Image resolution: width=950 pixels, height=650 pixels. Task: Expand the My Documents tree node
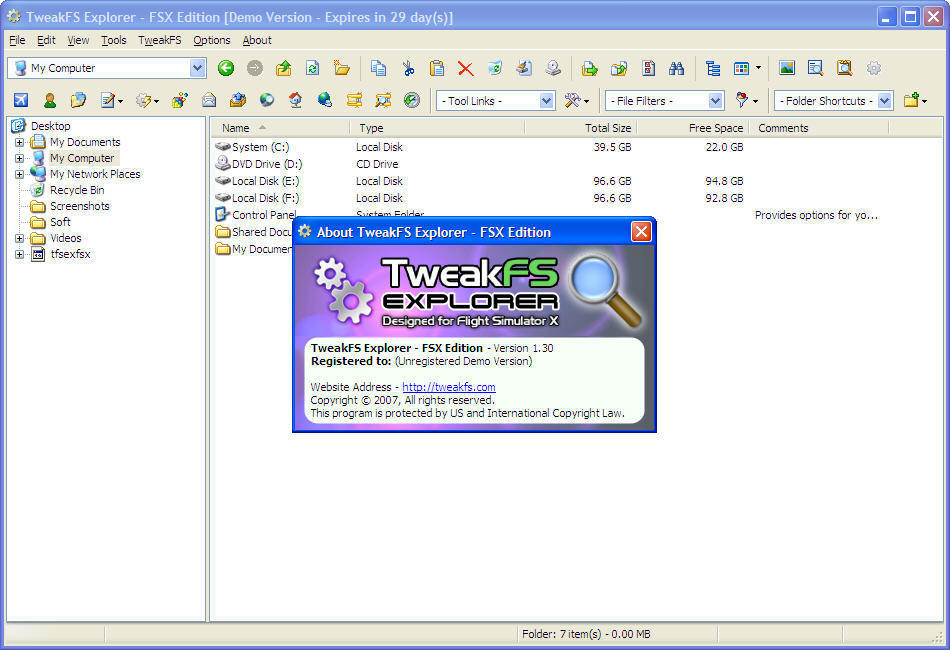pyautogui.click(x=19, y=142)
